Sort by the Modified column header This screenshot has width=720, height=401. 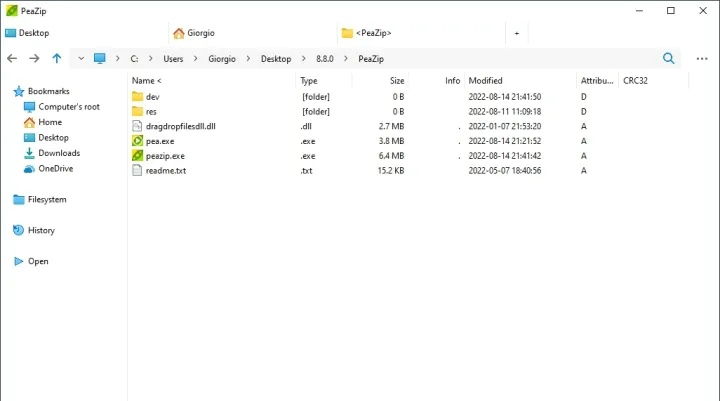click(485, 80)
